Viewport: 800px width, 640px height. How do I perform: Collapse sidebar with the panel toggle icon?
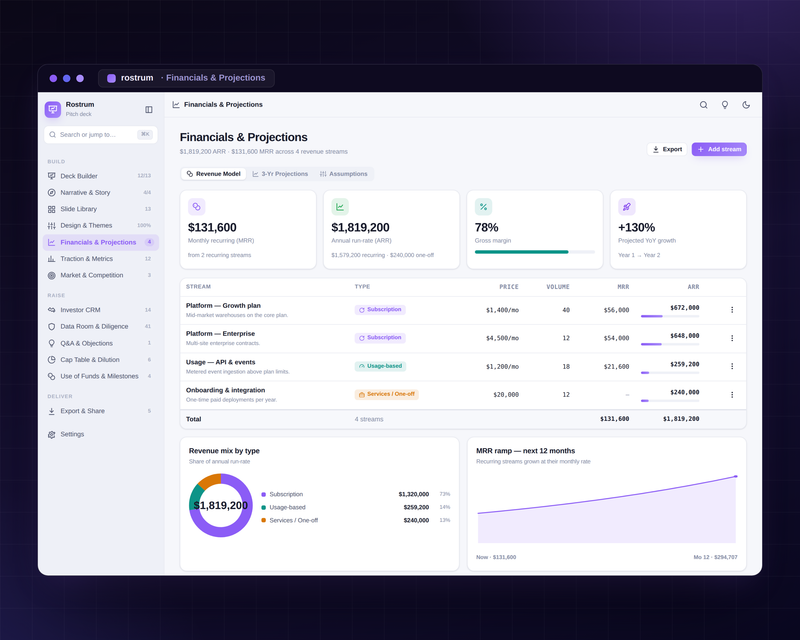pos(148,109)
